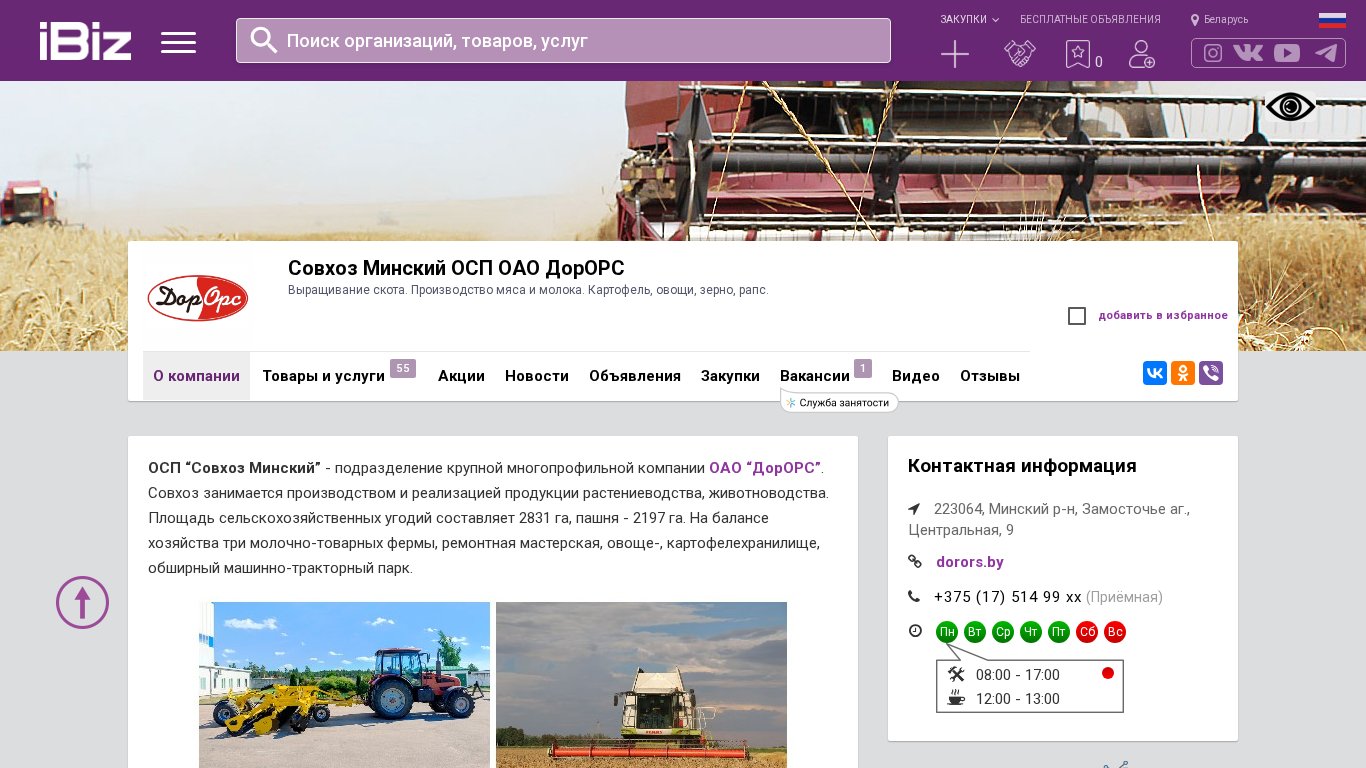1366x768 pixels.
Task: Switch to the Акции tab
Action: pyautogui.click(x=461, y=376)
